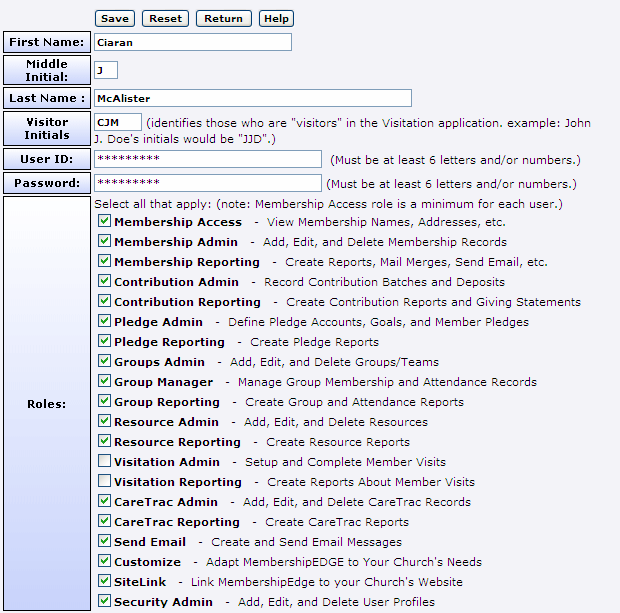Focus the Password input field

208,183
